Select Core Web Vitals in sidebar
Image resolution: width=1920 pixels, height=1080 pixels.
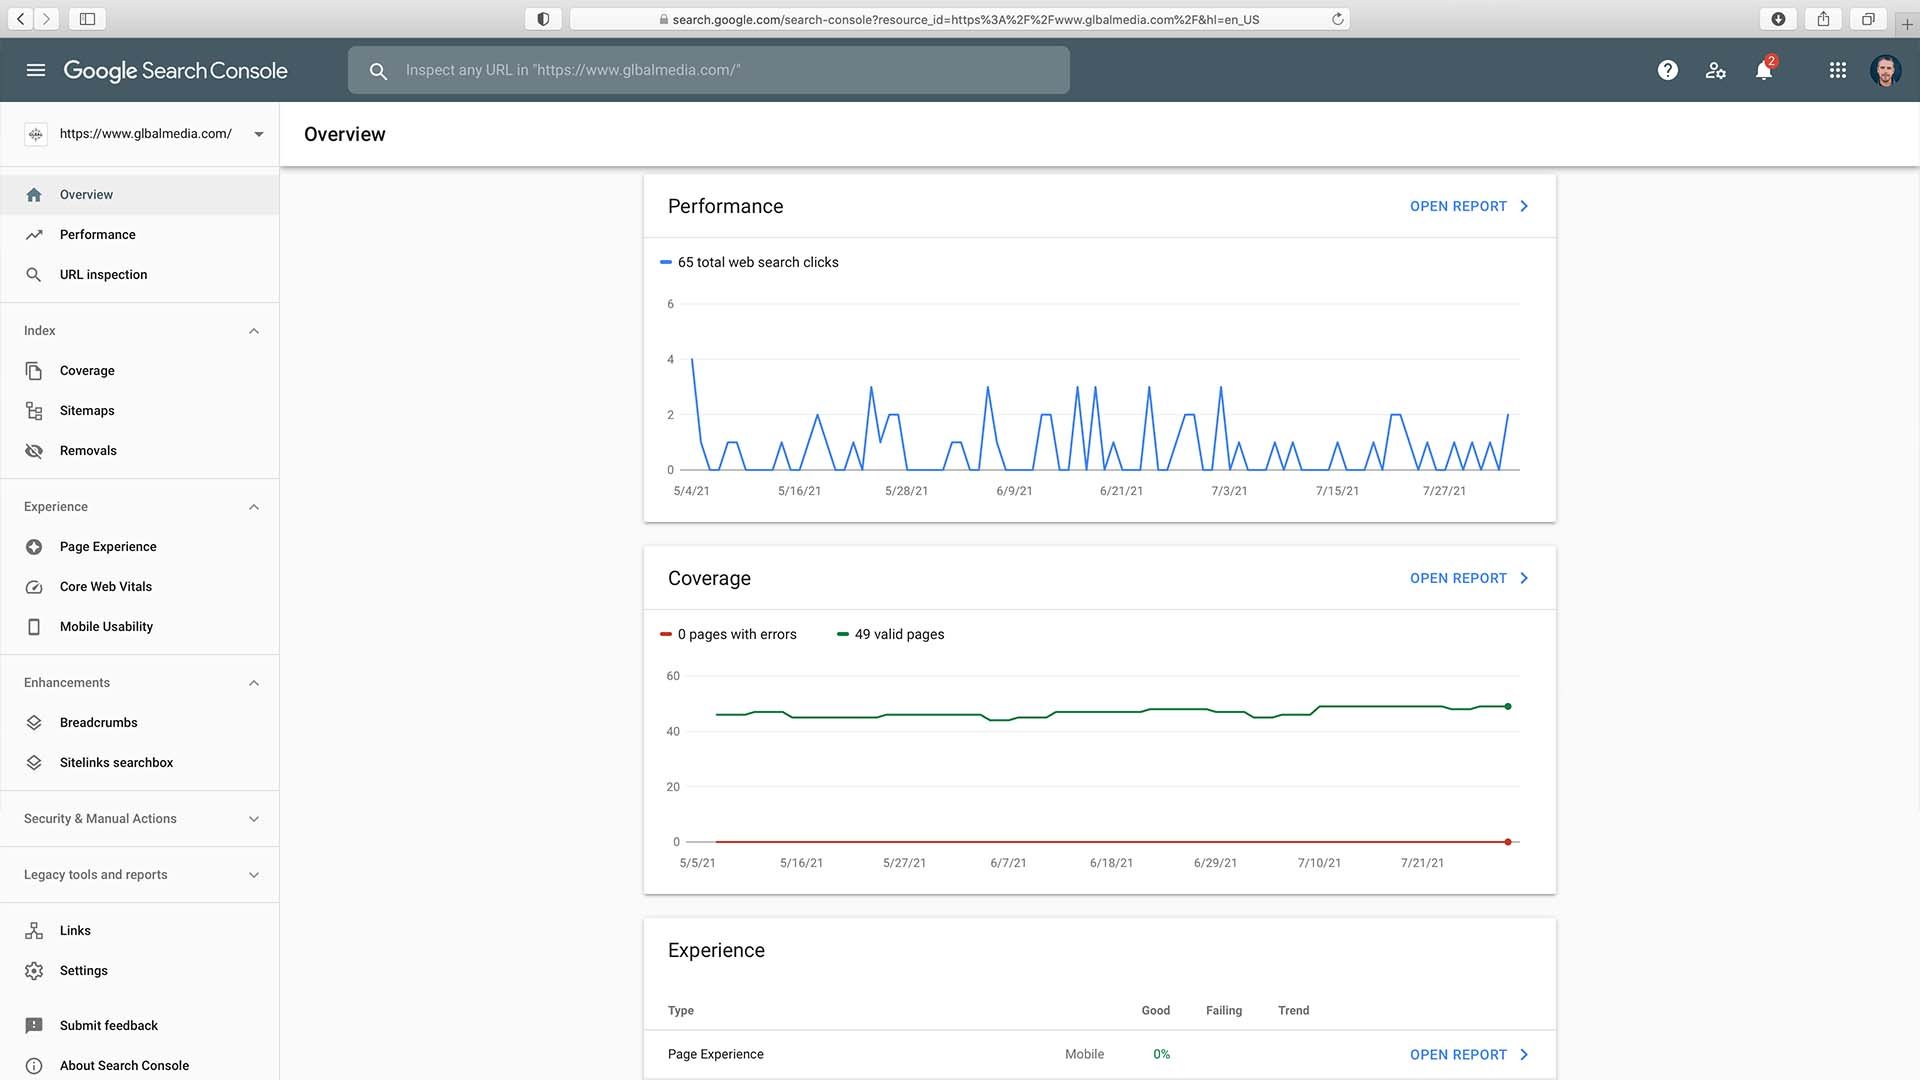(x=139, y=587)
